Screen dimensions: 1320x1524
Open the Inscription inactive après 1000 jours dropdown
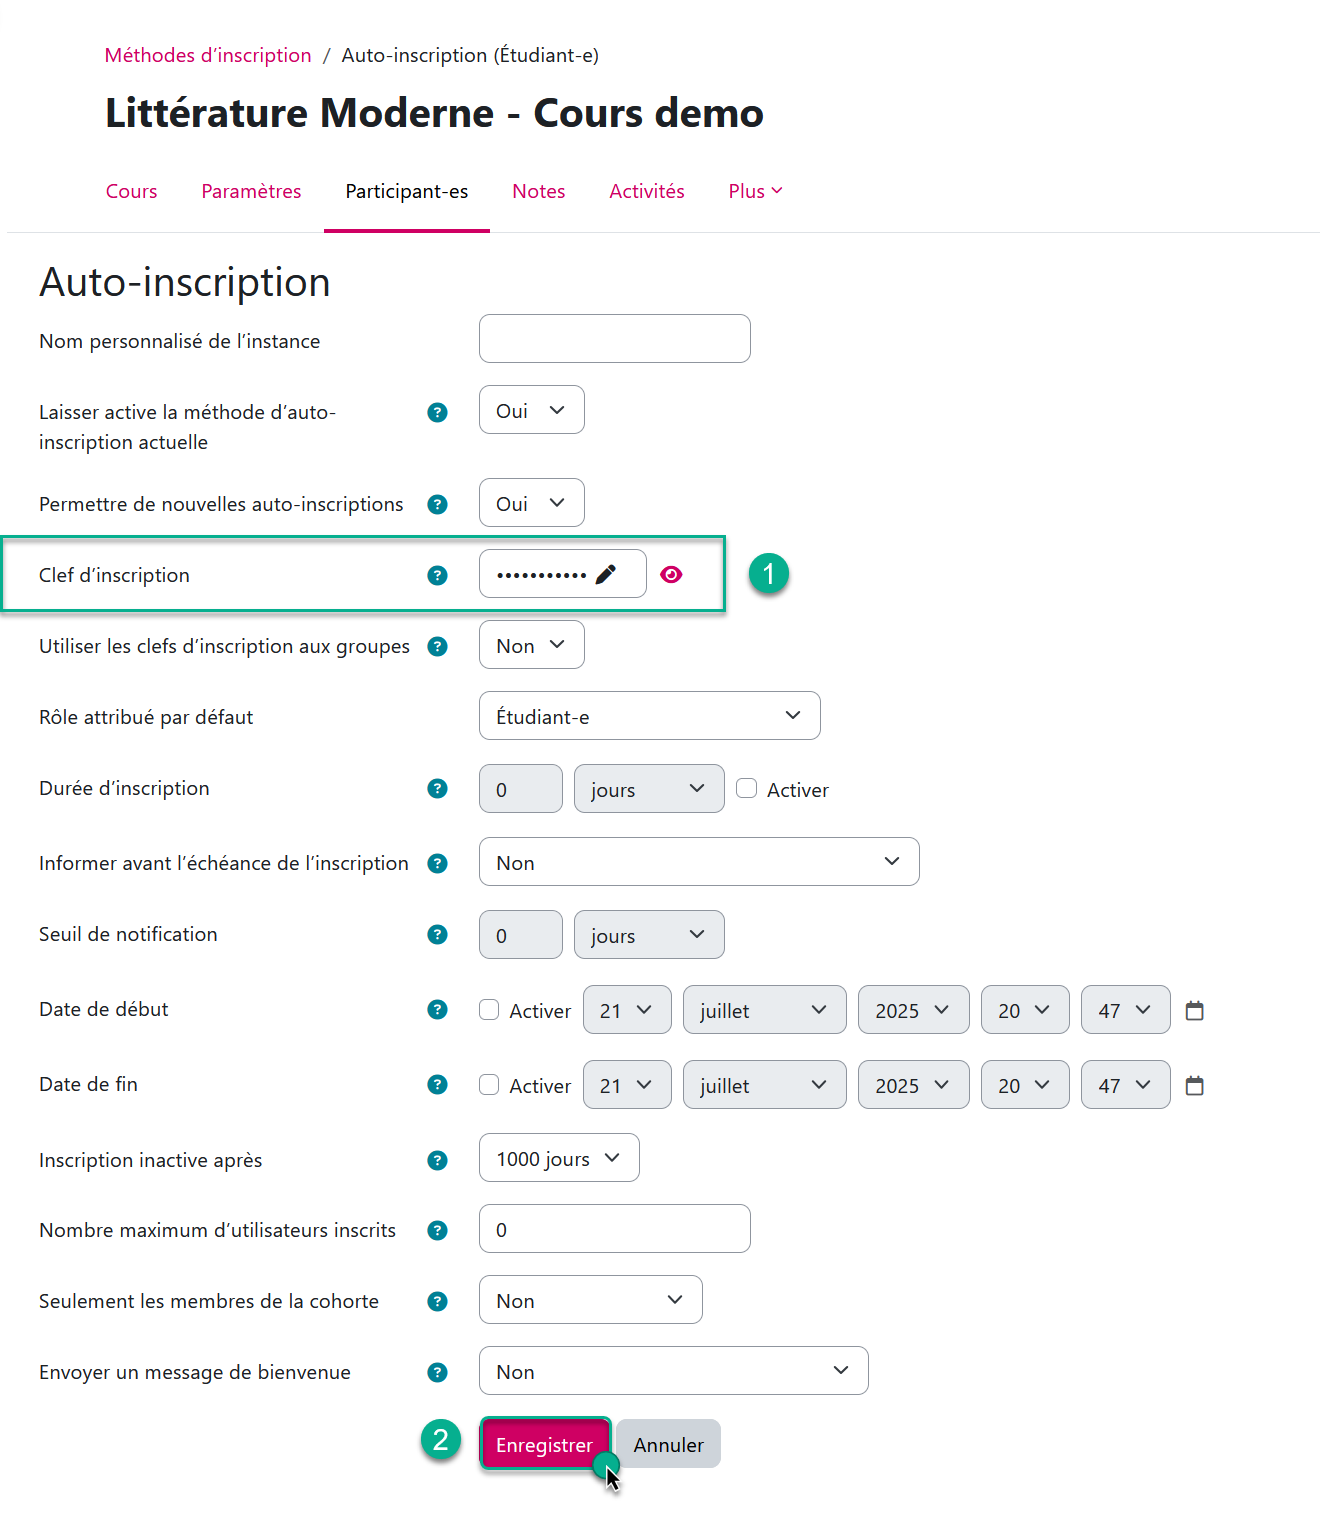click(x=559, y=1158)
